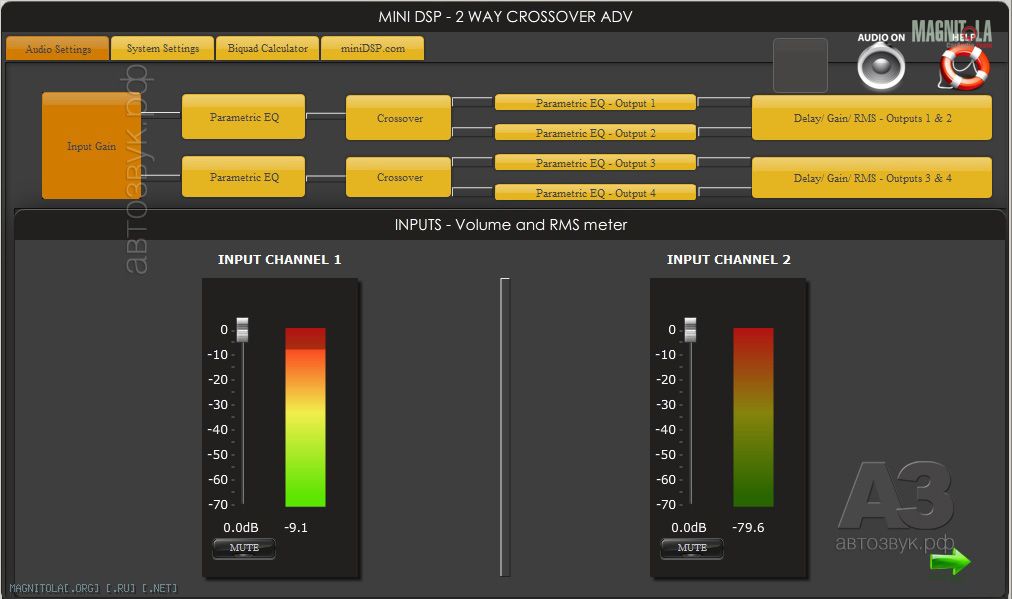
Task: Mute Input Channel 2
Action: [692, 548]
